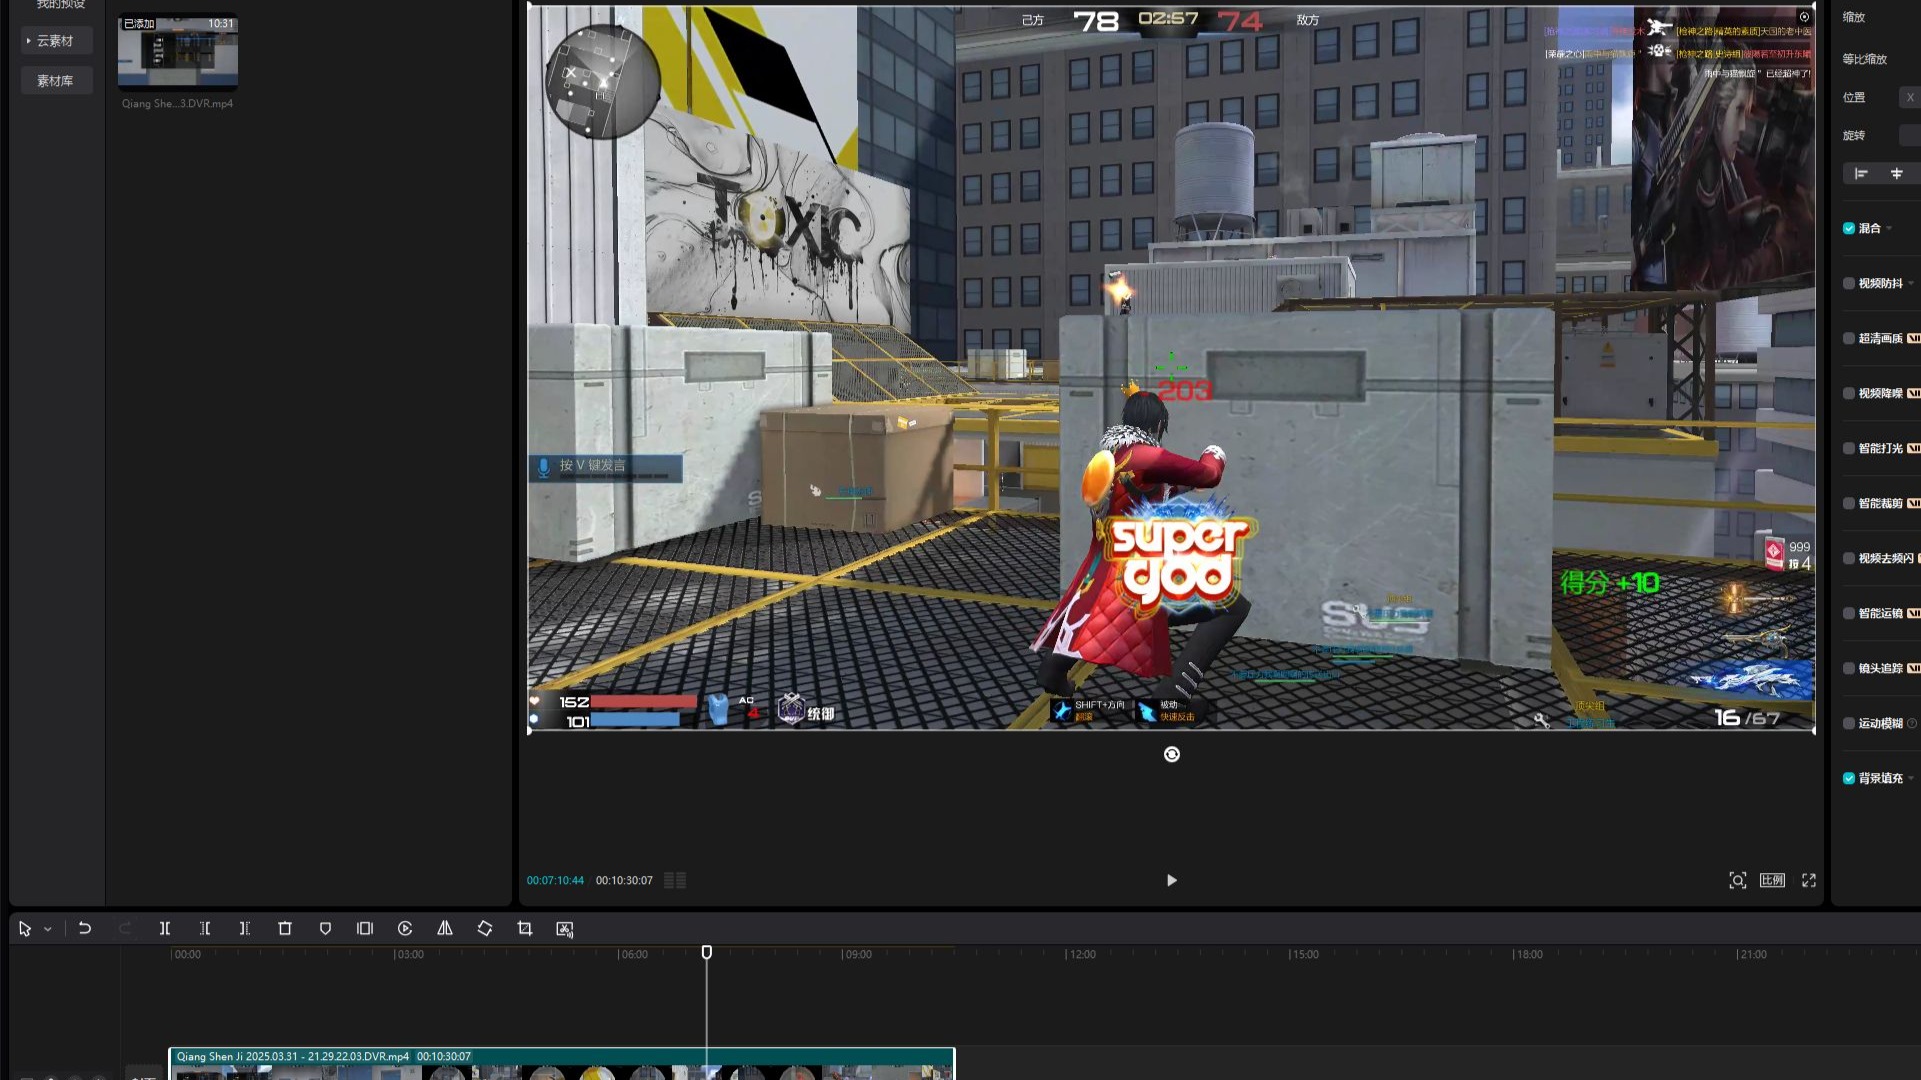
Task: Delete the clip portion right of playhead
Action: point(245,929)
